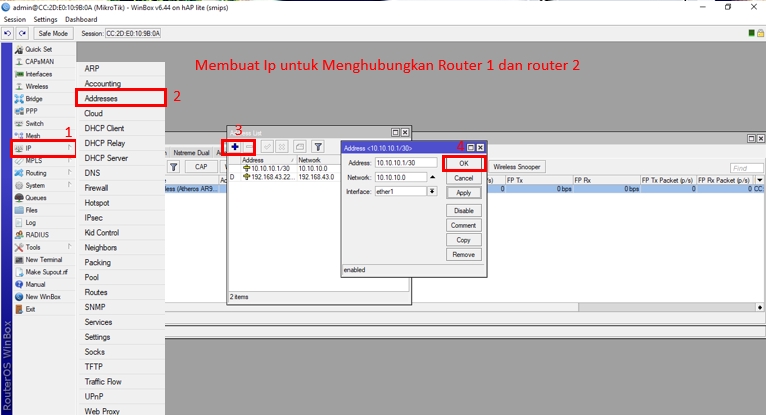Click Apply in the Address dialog

pyautogui.click(x=464, y=193)
